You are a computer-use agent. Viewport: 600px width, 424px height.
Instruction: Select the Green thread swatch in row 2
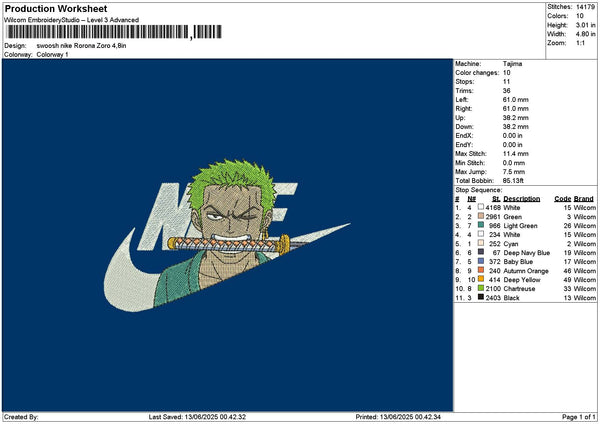tap(481, 216)
